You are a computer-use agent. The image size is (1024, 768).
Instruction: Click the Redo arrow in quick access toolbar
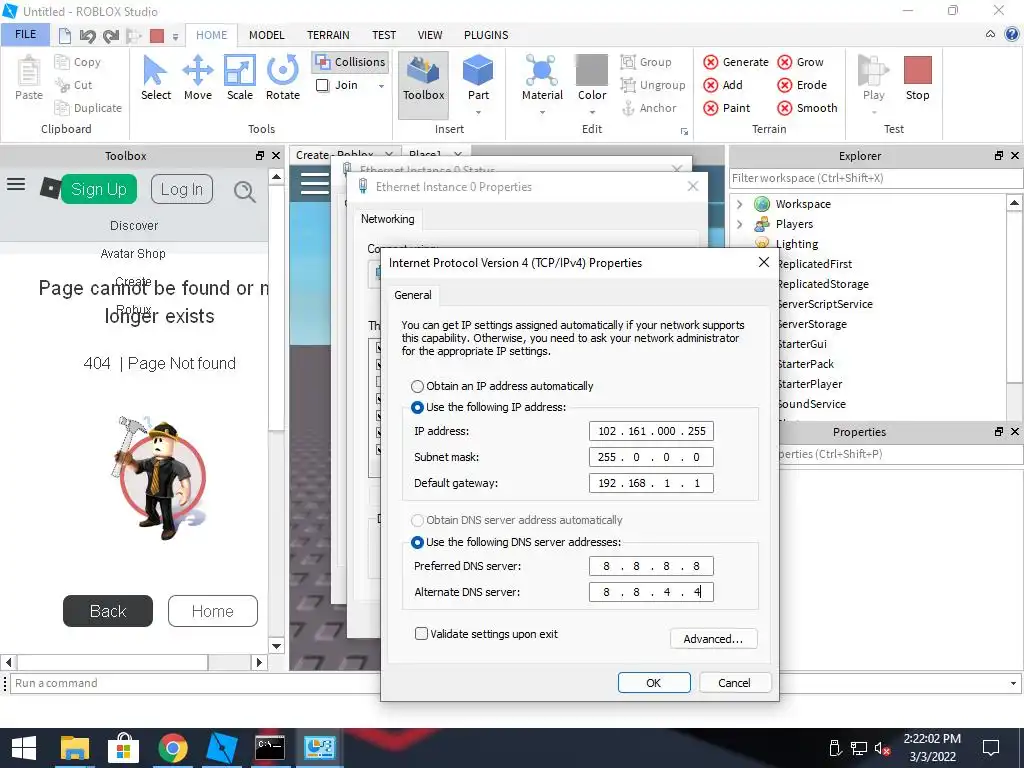[110, 35]
